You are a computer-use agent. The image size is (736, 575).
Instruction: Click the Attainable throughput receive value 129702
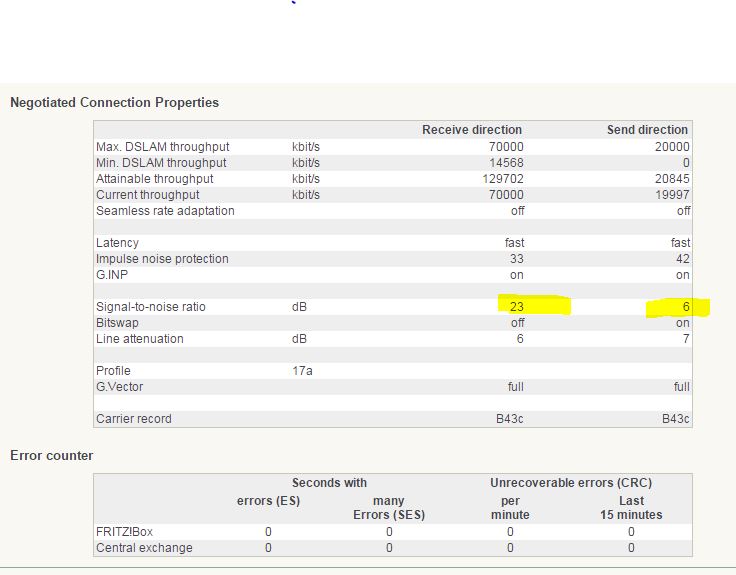pyautogui.click(x=501, y=179)
